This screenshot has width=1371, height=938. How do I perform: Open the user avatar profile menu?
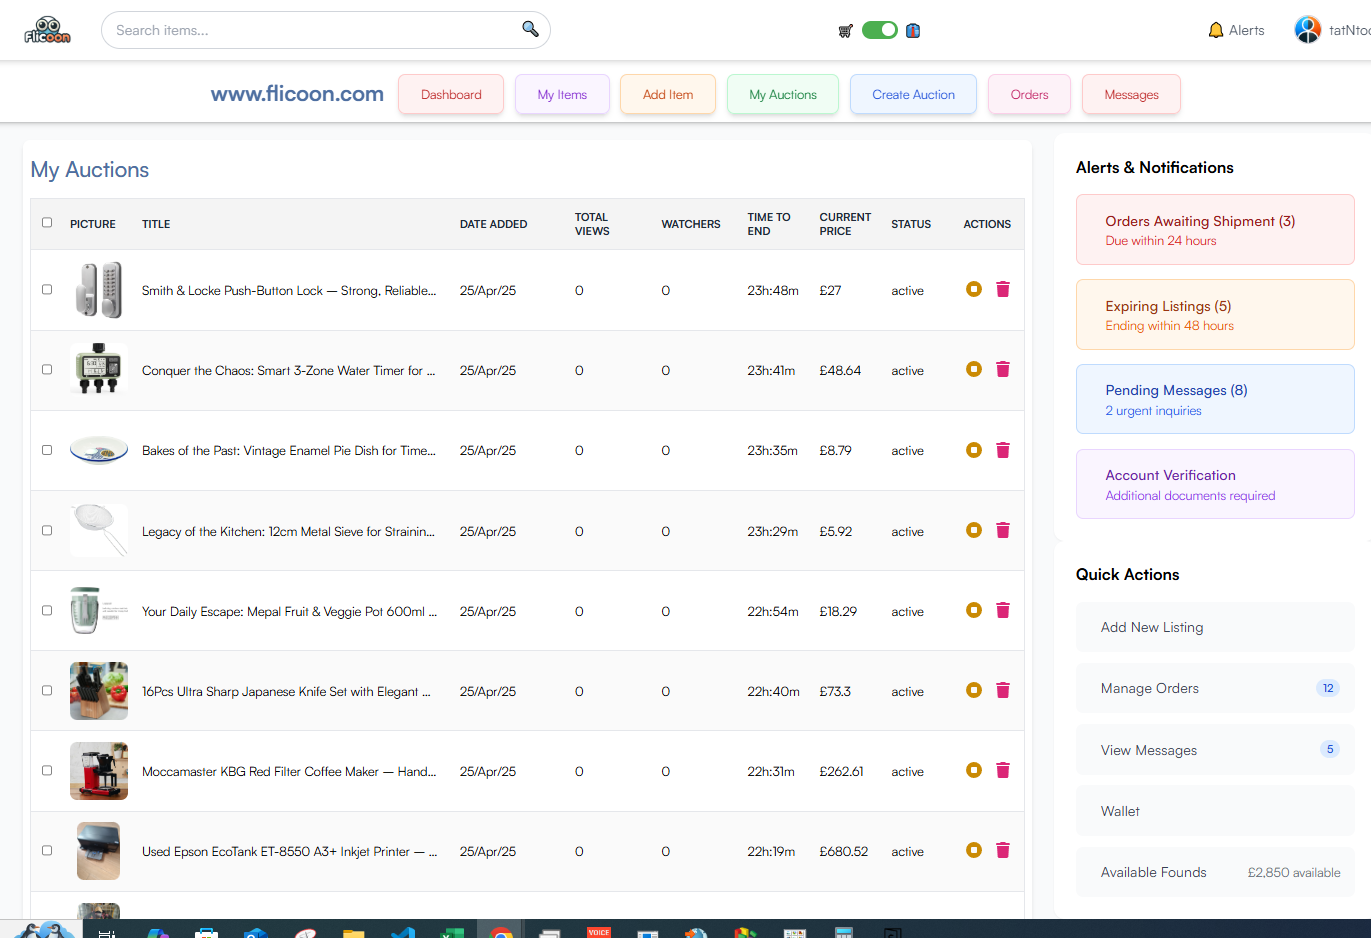coord(1308,30)
